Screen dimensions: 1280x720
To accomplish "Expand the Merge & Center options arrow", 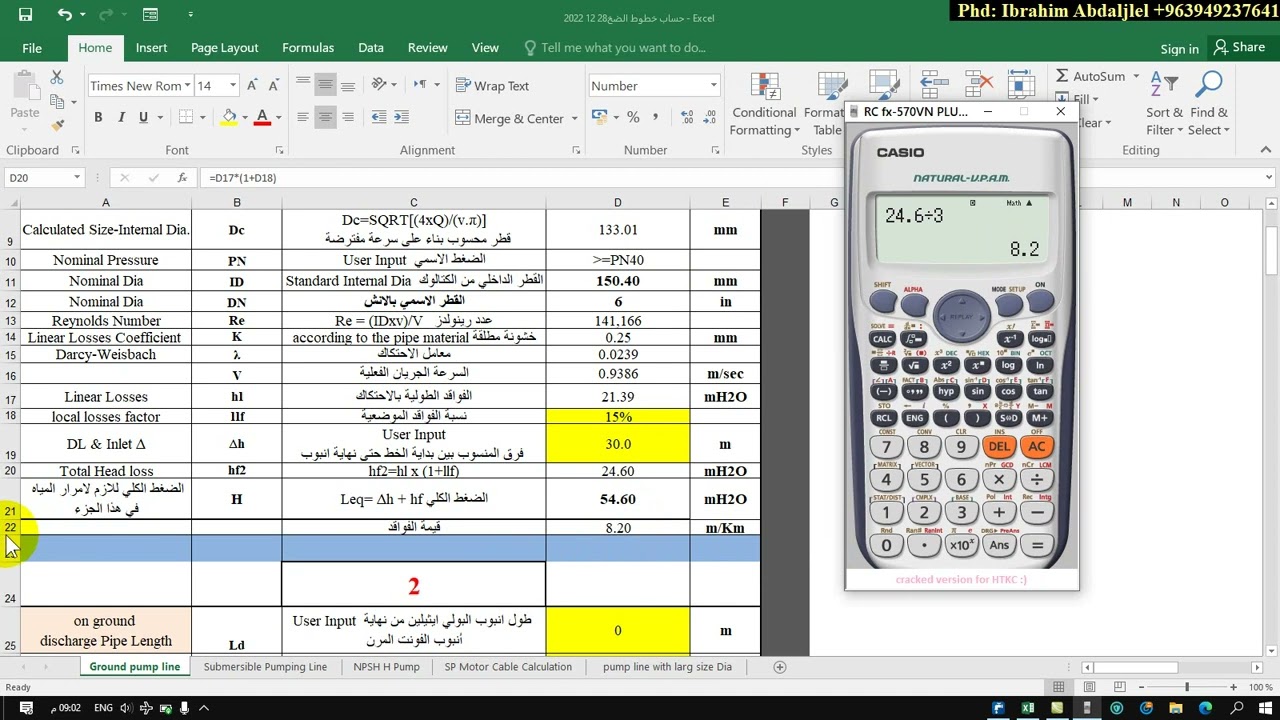I will pyautogui.click(x=574, y=118).
